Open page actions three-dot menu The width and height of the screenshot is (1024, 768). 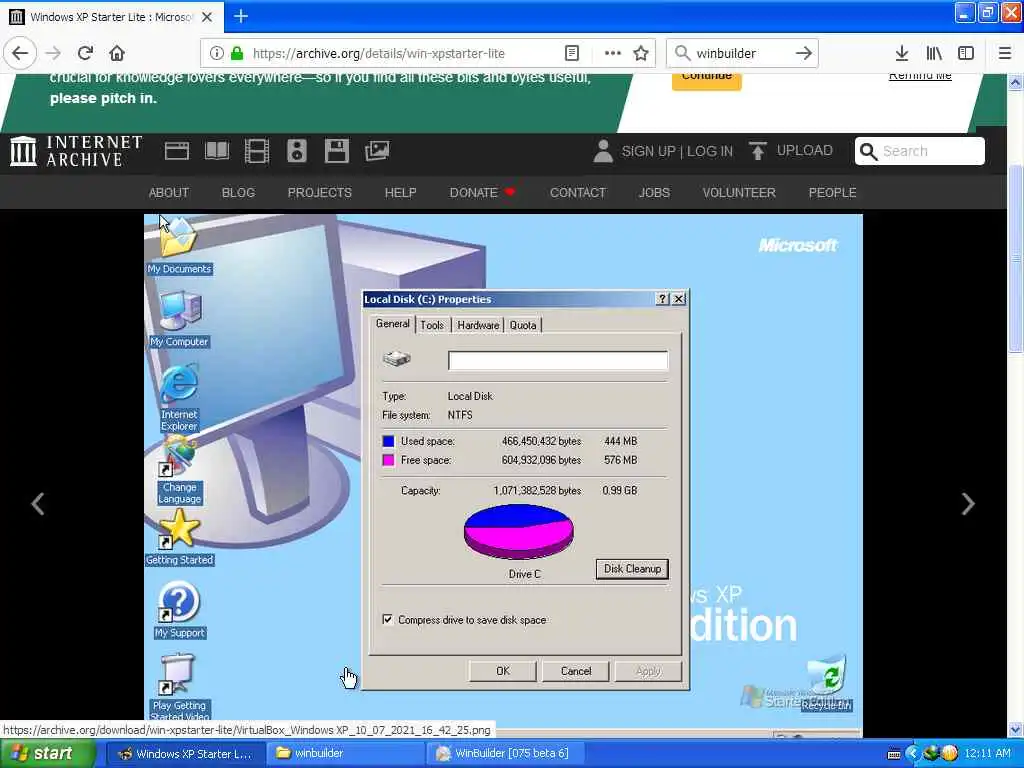tap(612, 53)
